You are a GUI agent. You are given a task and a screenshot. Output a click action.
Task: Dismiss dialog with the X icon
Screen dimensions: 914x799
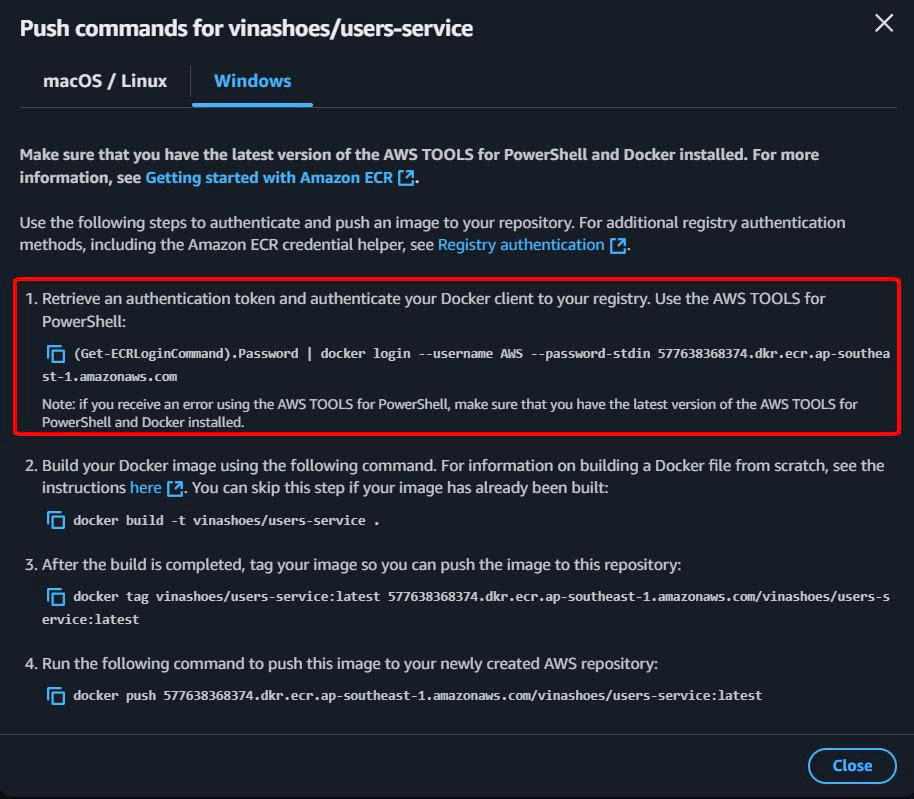point(884,24)
